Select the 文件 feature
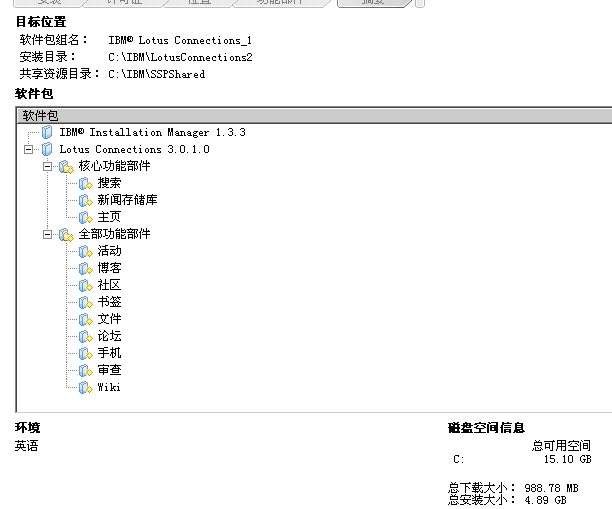This screenshot has height=509, width=612. click(x=109, y=319)
